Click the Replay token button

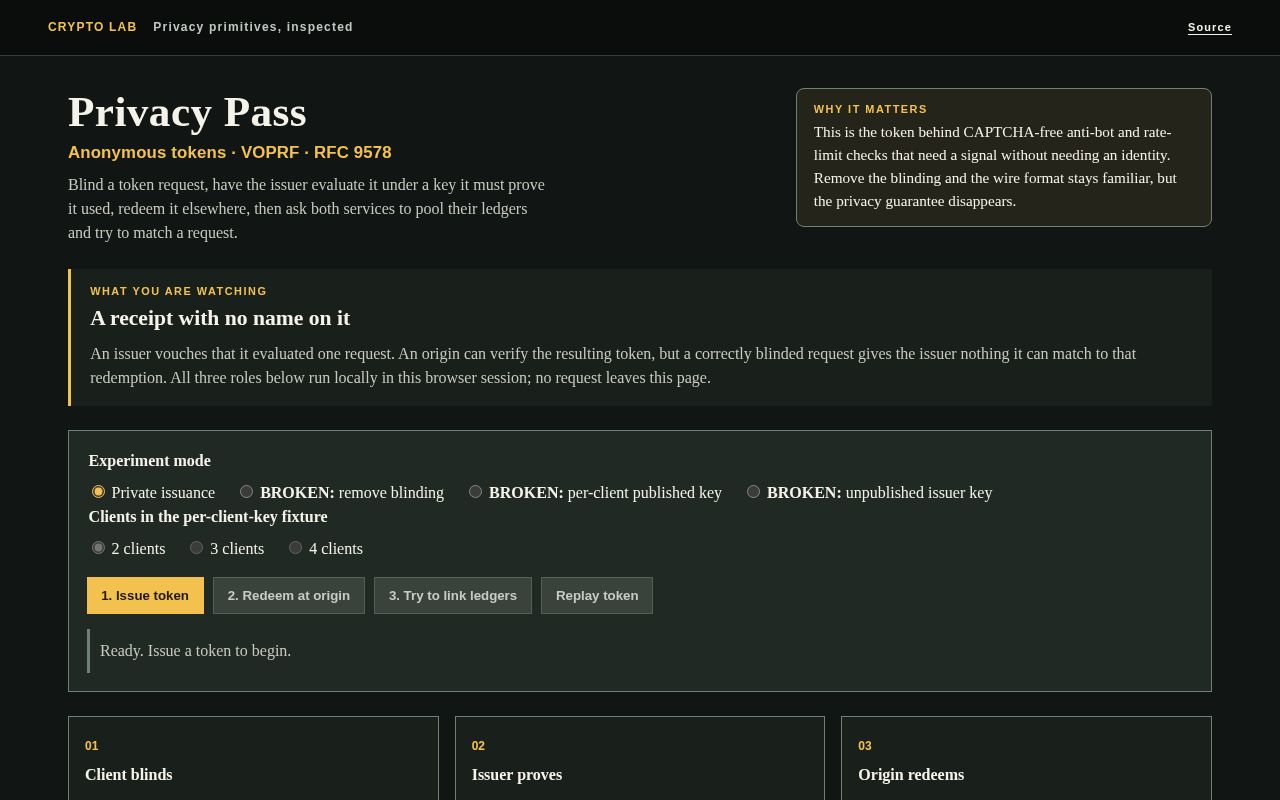(597, 595)
